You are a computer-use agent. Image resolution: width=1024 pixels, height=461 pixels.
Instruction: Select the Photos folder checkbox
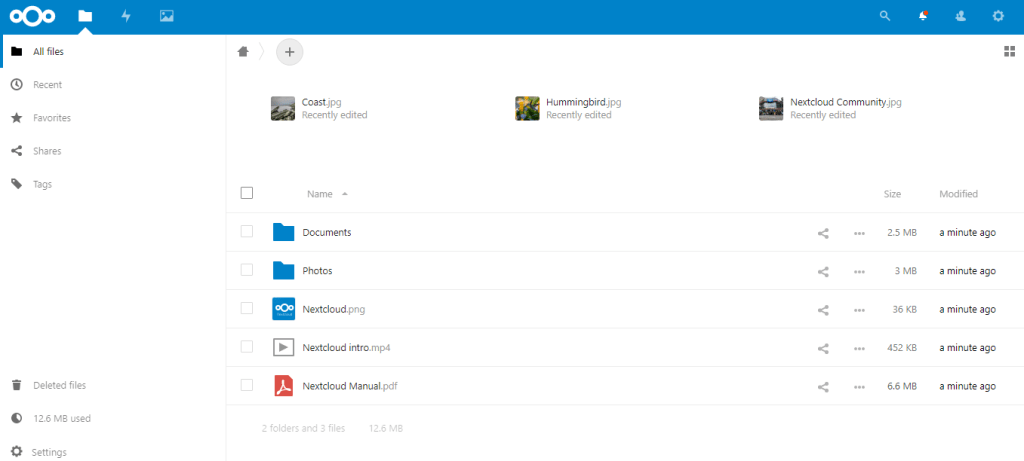[247, 271]
